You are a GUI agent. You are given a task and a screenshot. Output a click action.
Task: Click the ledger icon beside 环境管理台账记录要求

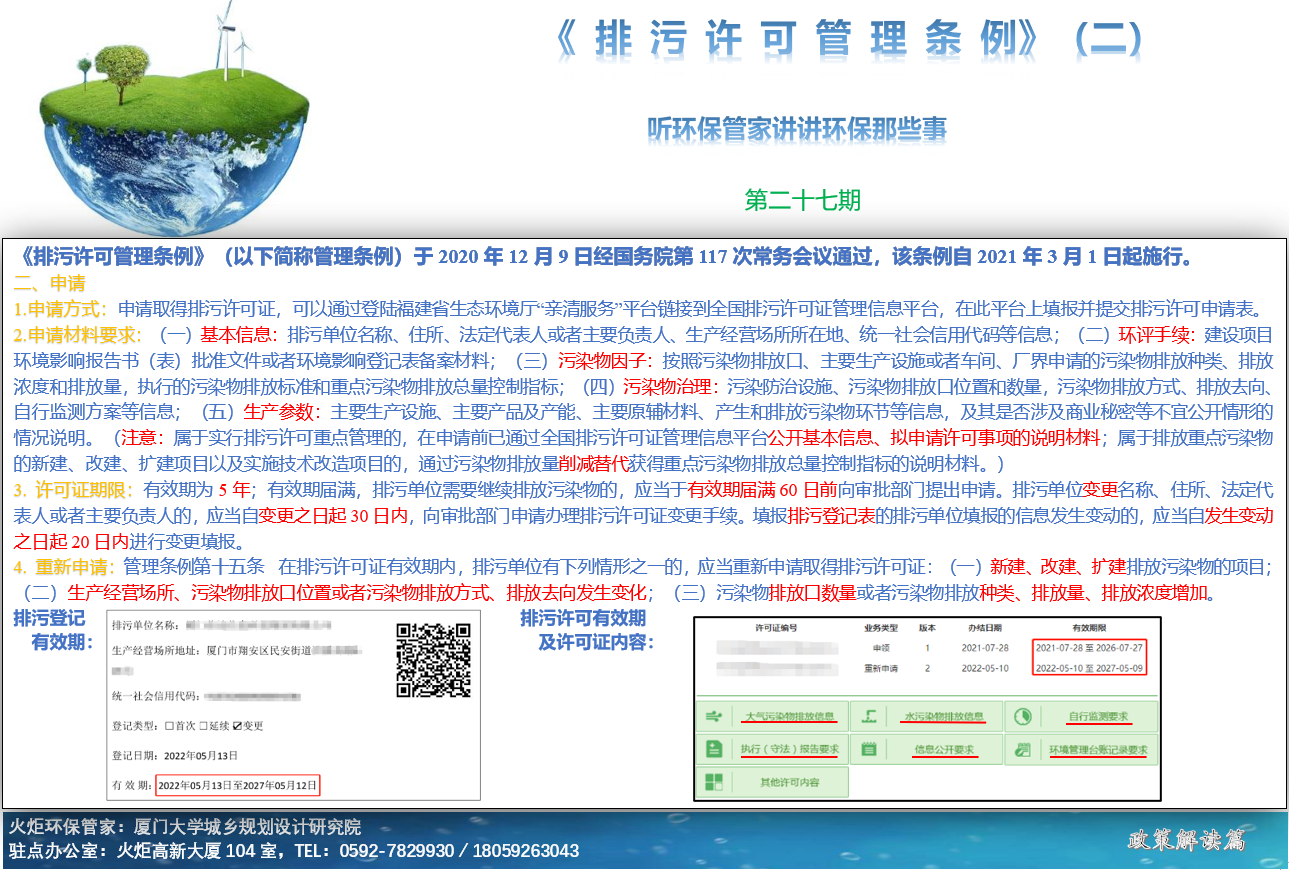[x=1023, y=749]
